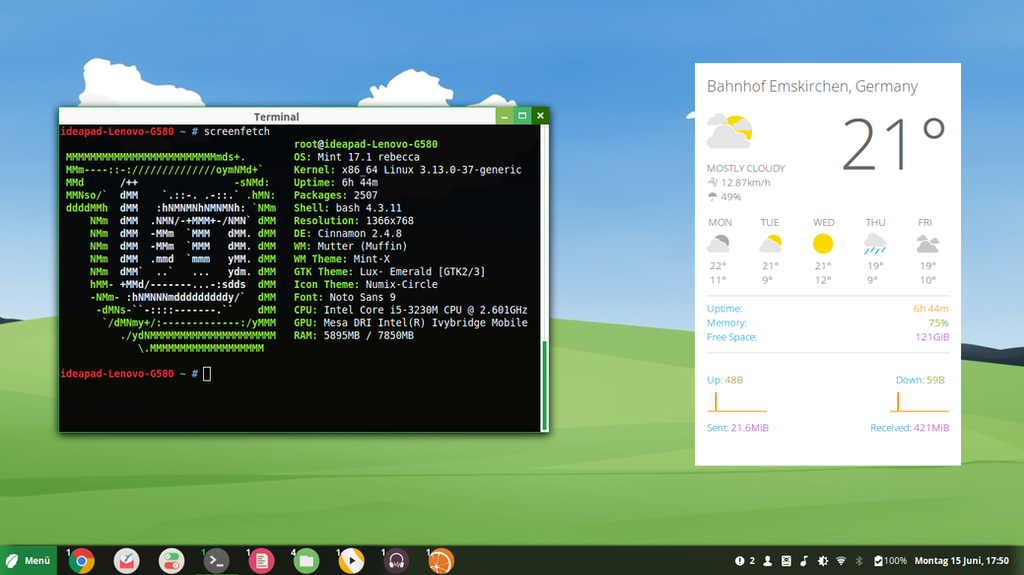This screenshot has width=1024, height=575.
Task: Click the 'GPU: Mesa DRI Intel(R) Ivybridge Mobile' line
Action: point(410,323)
